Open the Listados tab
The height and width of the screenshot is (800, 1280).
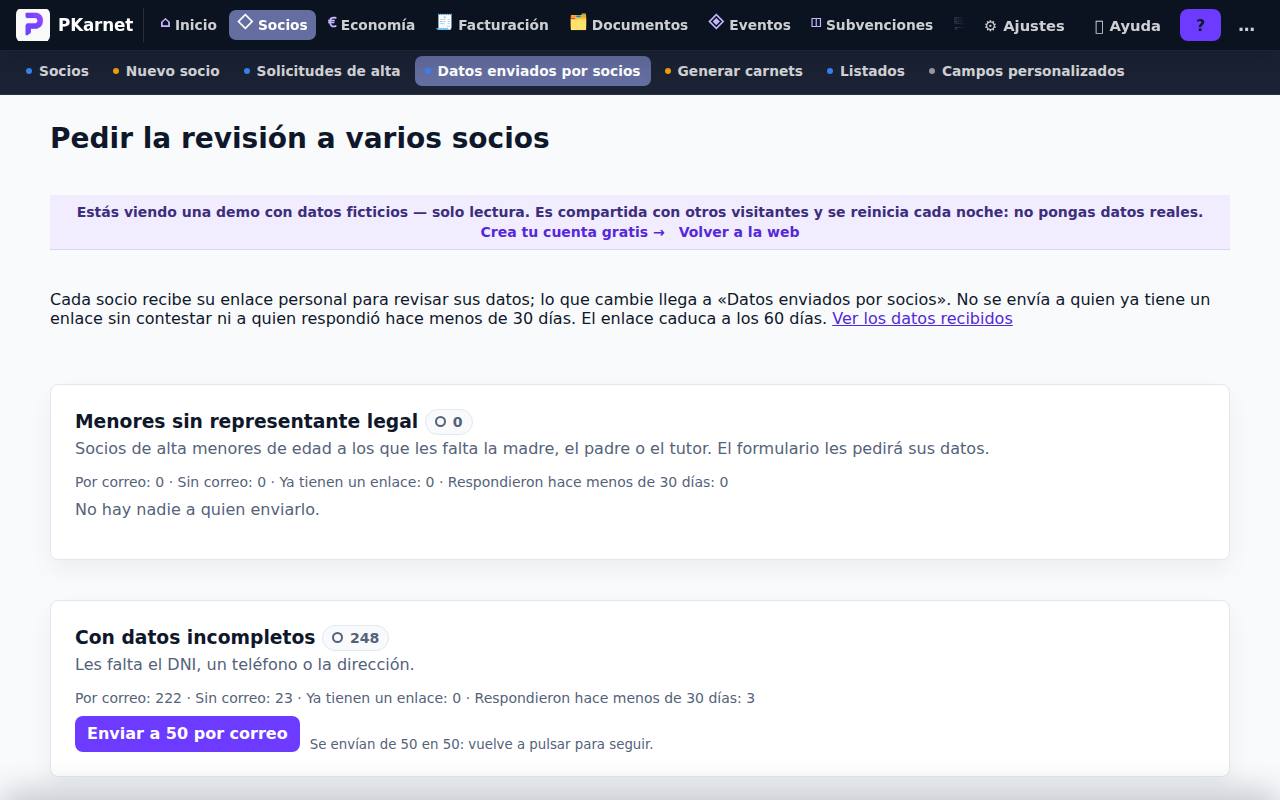tap(866, 71)
